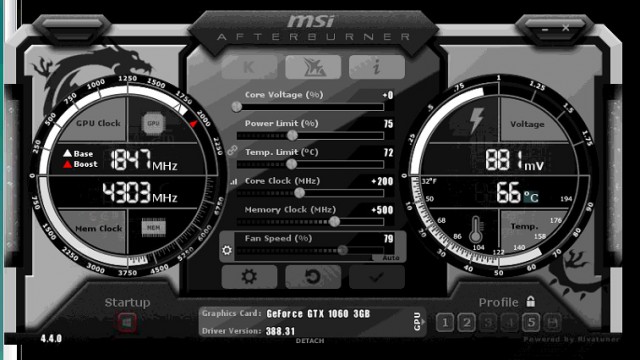Click the Power Limit value 75

point(389,124)
